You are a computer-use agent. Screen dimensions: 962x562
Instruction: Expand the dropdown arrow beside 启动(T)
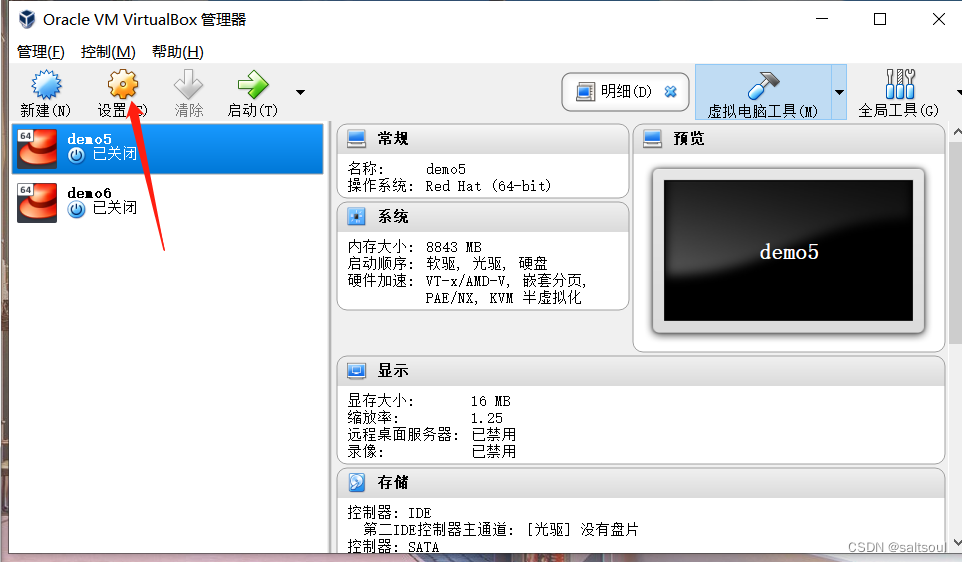[x=300, y=93]
